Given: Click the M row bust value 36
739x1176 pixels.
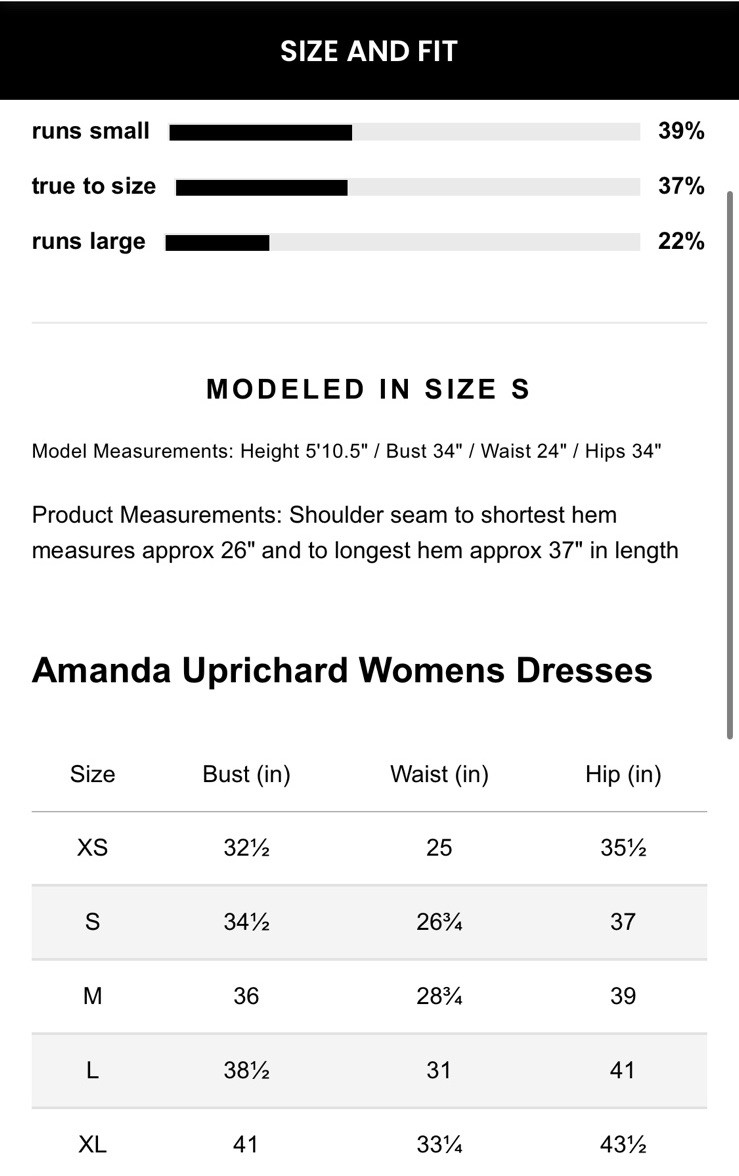Looking at the screenshot, I should tap(246, 996).
